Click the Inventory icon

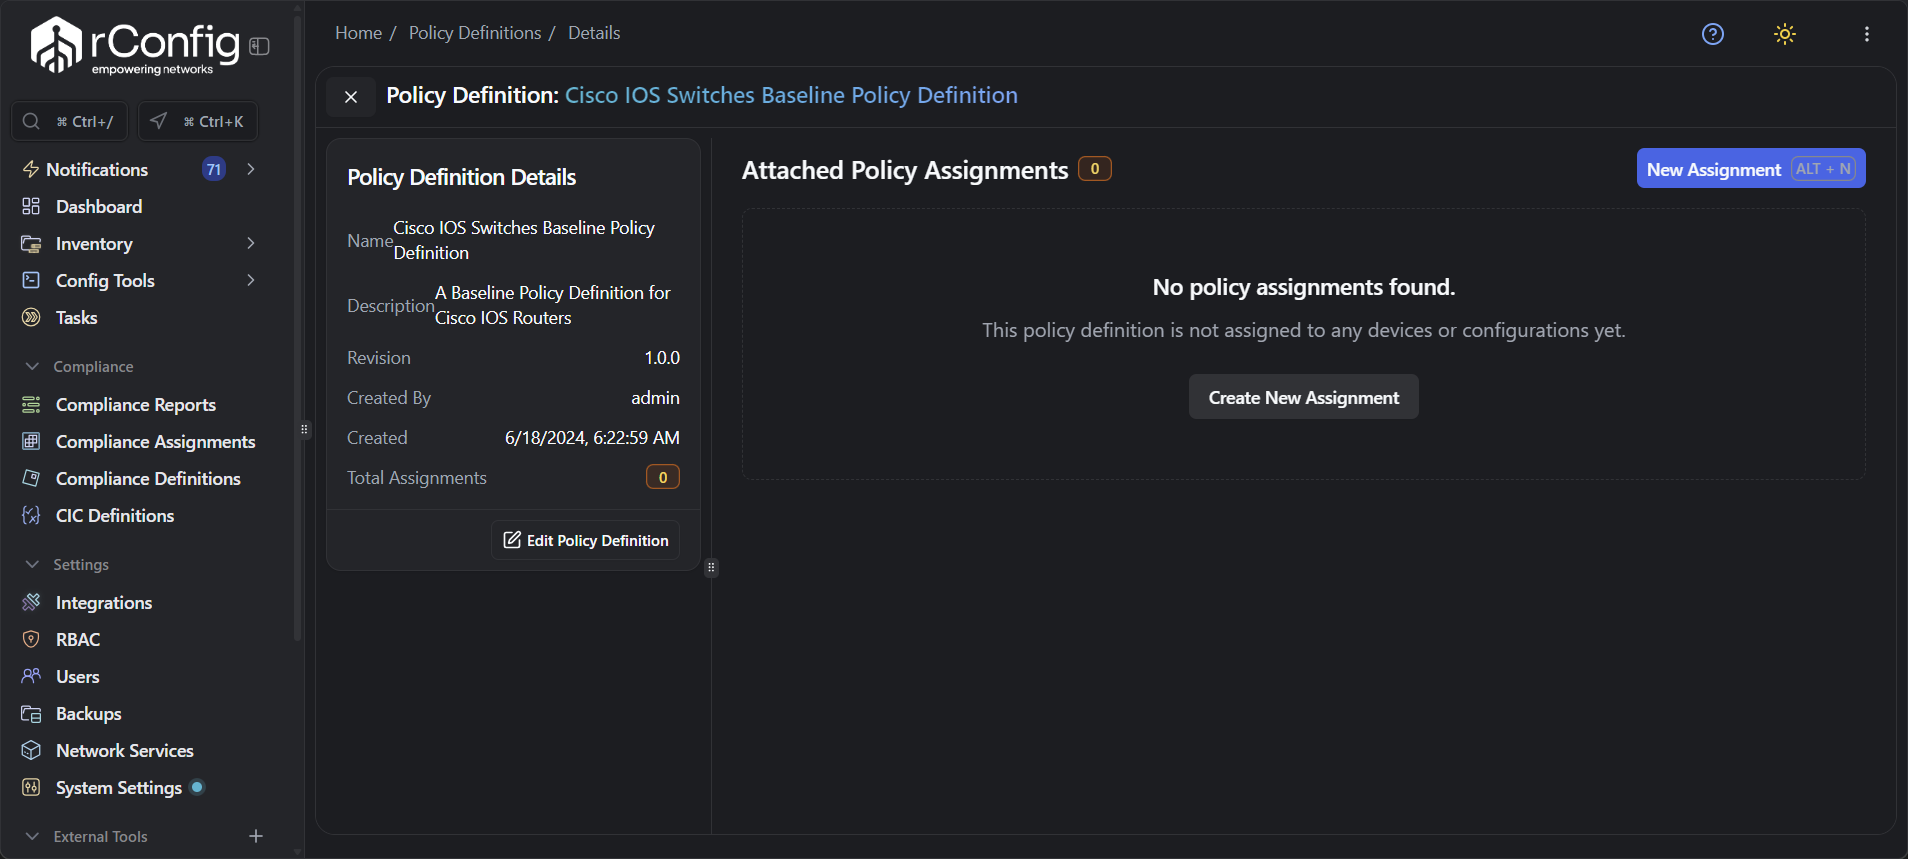click(31, 243)
